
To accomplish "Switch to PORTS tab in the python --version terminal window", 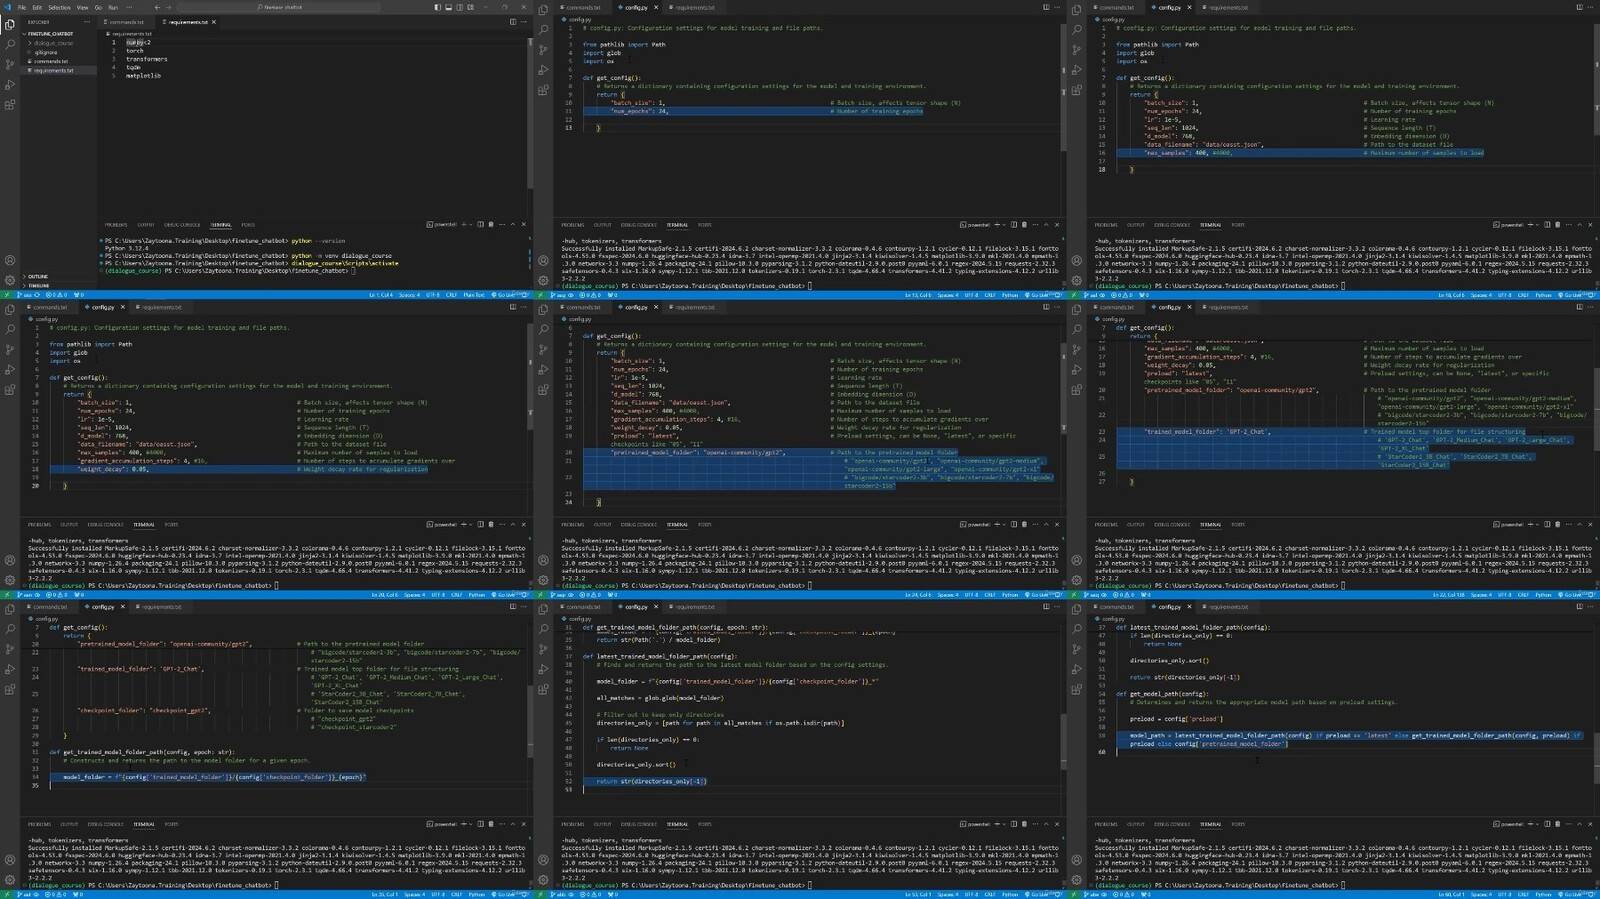I will coord(248,225).
